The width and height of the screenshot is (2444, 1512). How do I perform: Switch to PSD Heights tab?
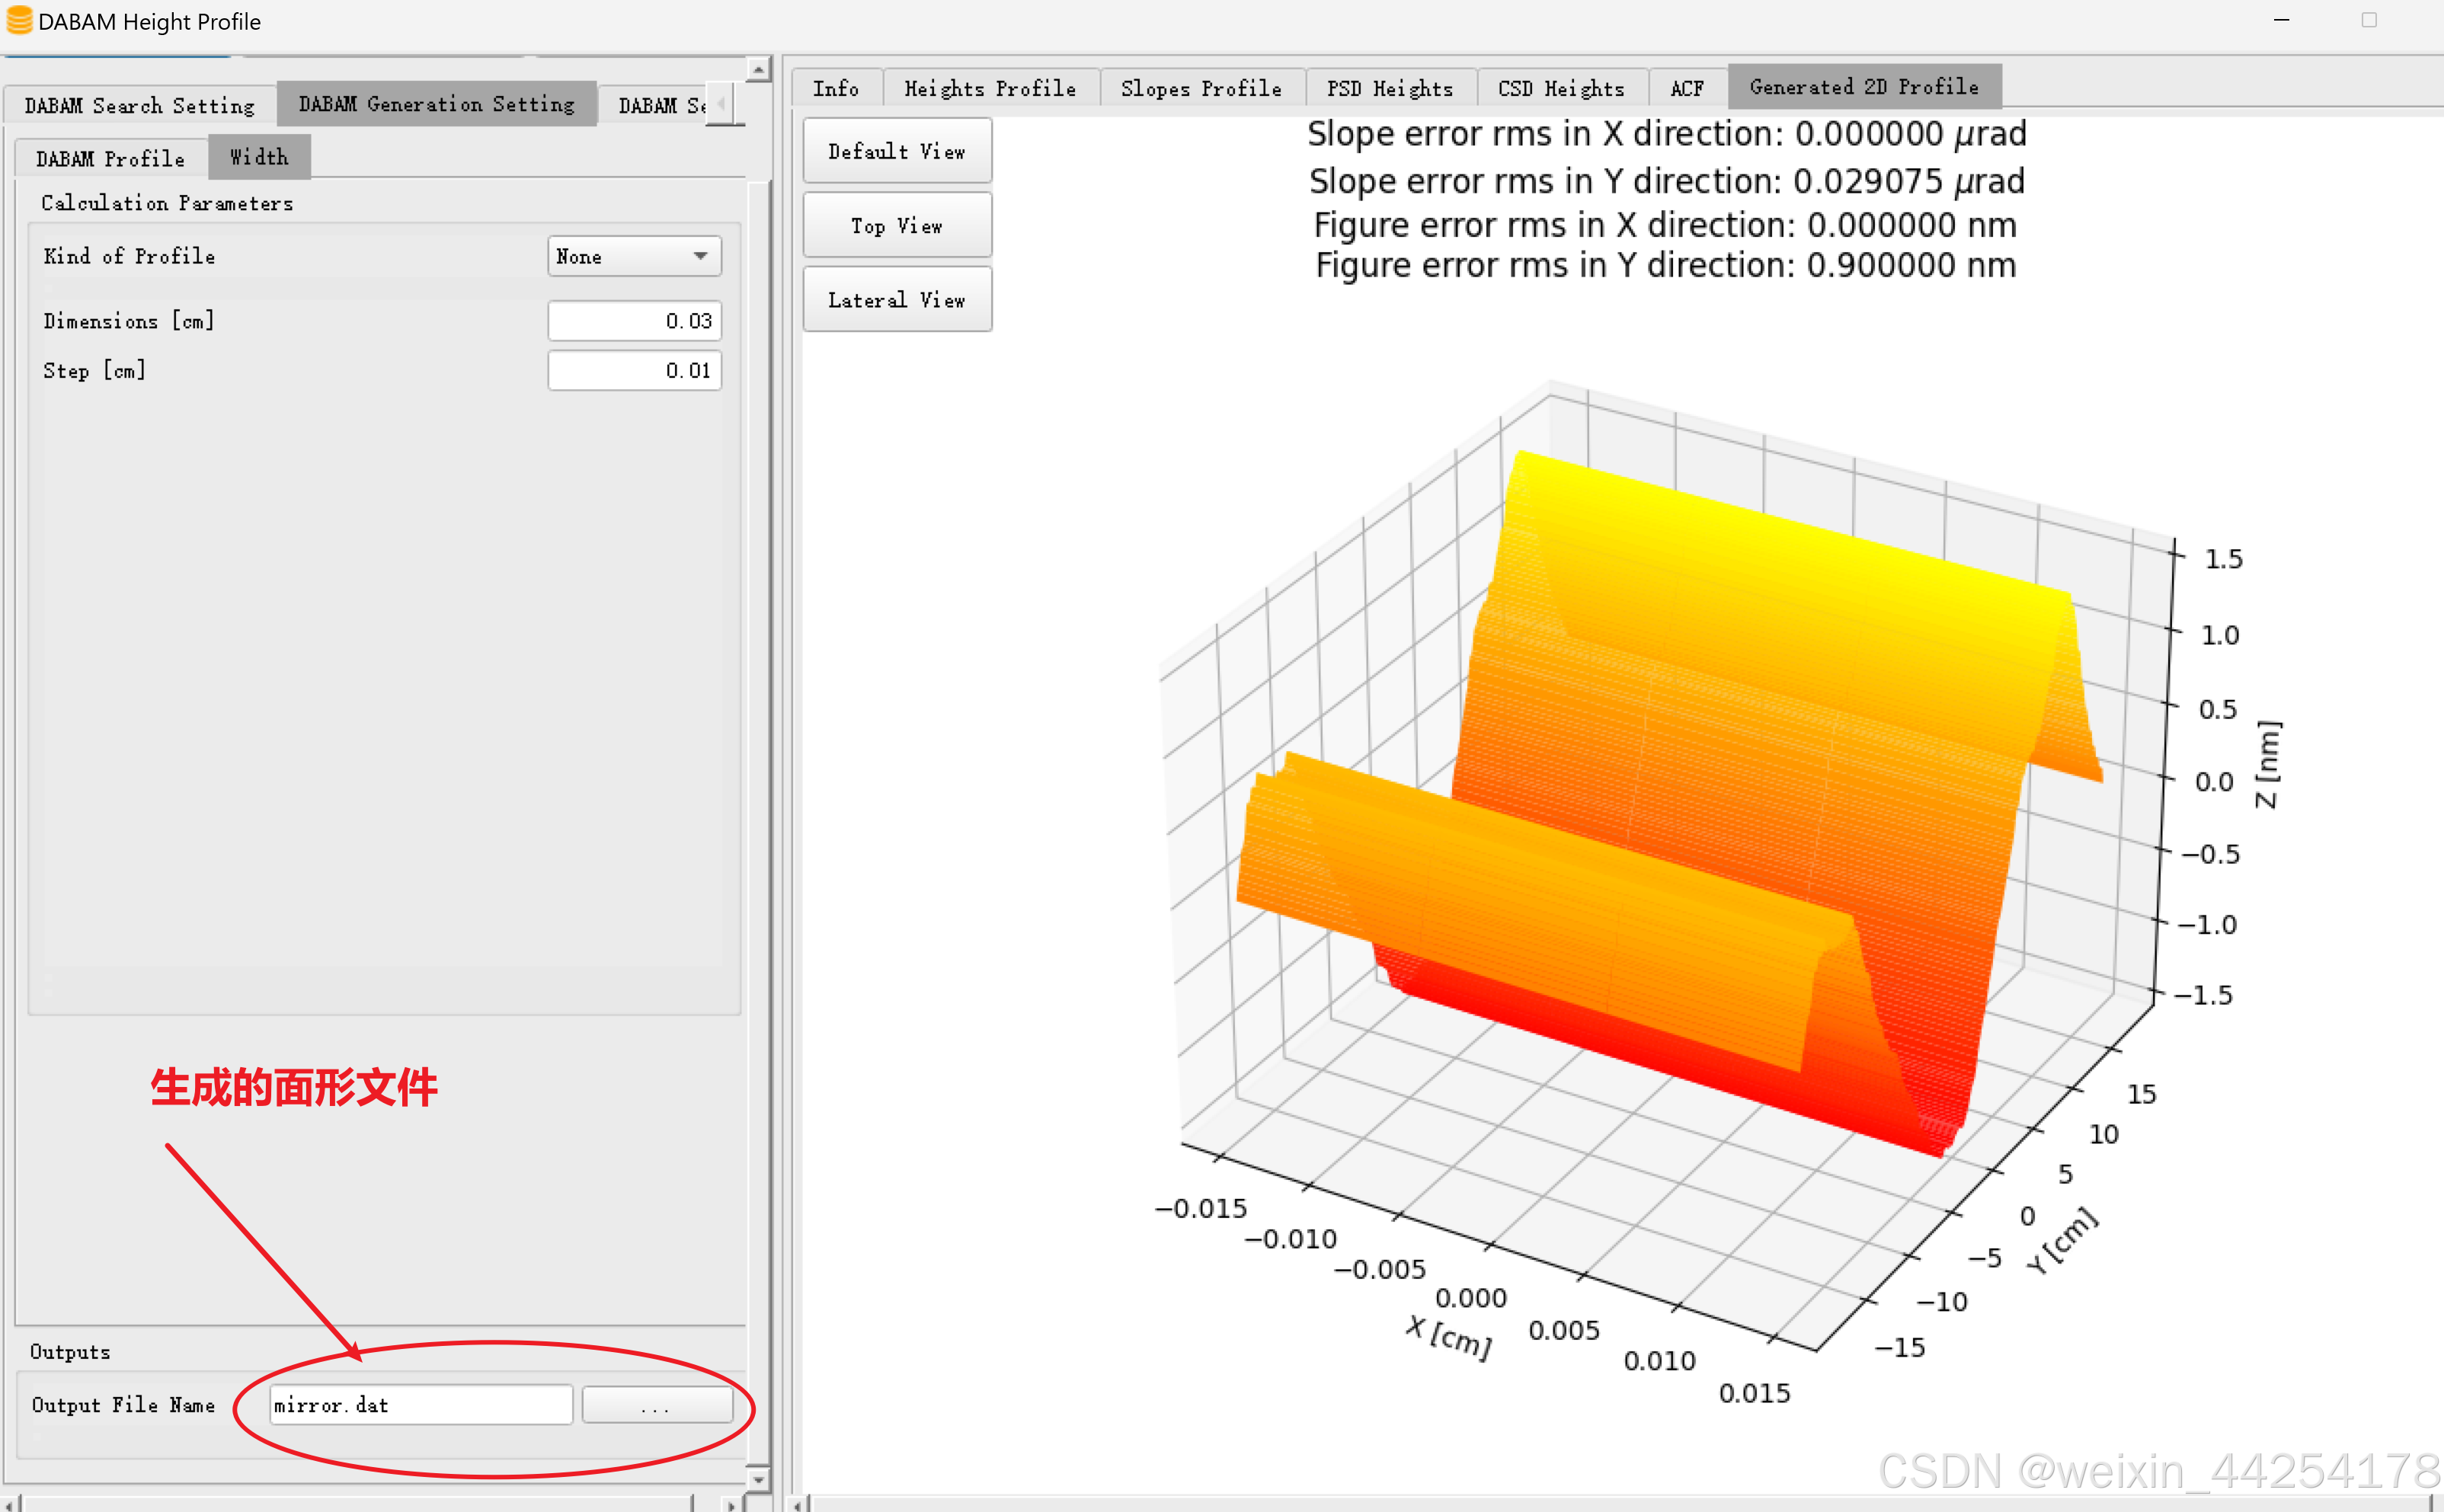(1389, 89)
